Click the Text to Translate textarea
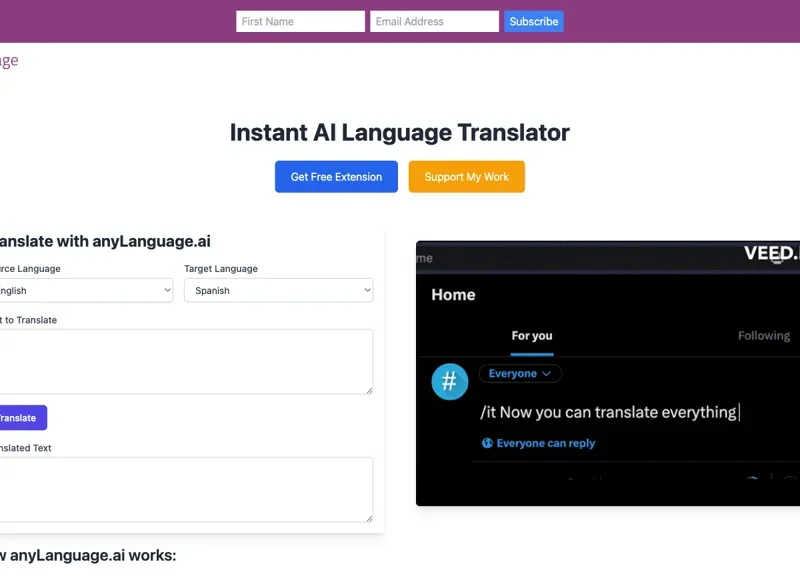The image size is (800, 576). (x=186, y=361)
